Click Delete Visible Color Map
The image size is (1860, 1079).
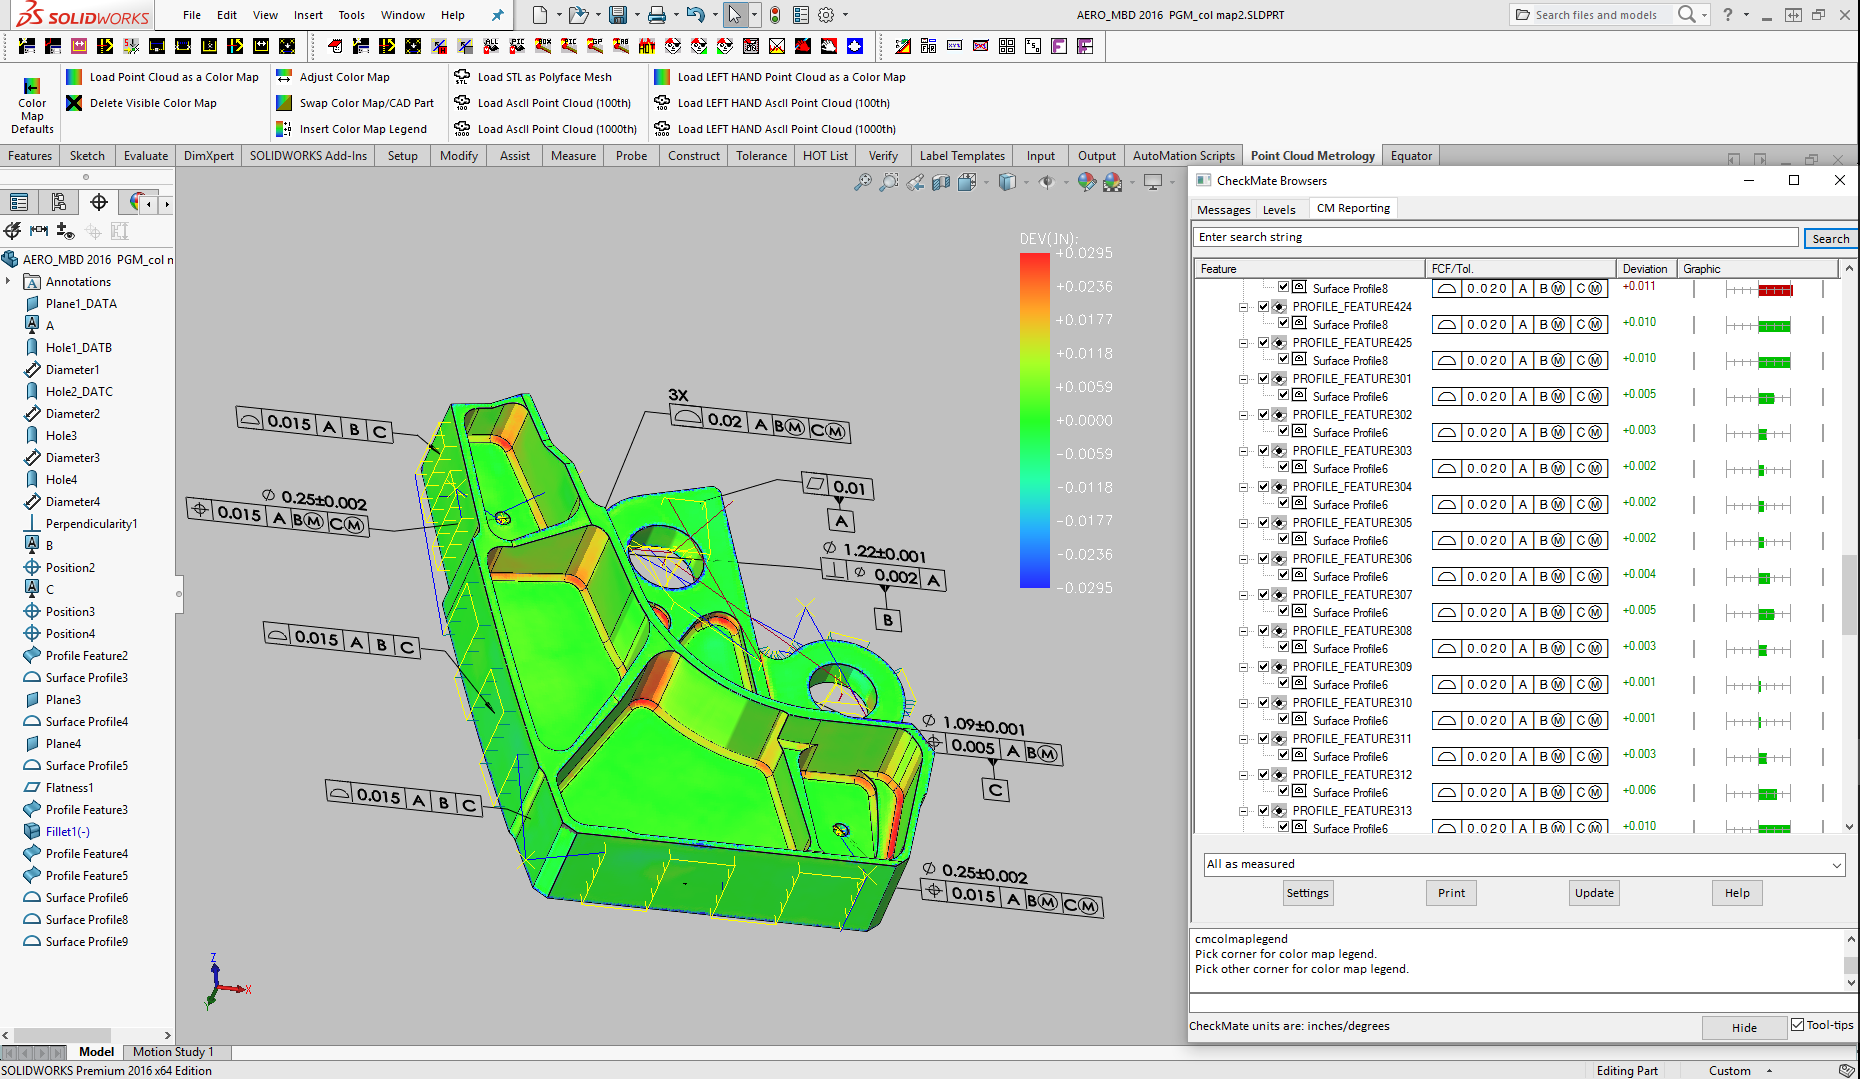151,102
